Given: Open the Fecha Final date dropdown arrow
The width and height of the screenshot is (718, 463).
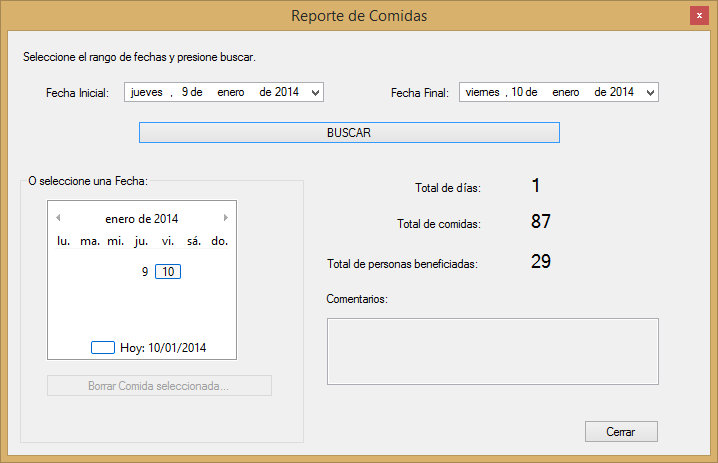Looking at the screenshot, I should [x=650, y=93].
